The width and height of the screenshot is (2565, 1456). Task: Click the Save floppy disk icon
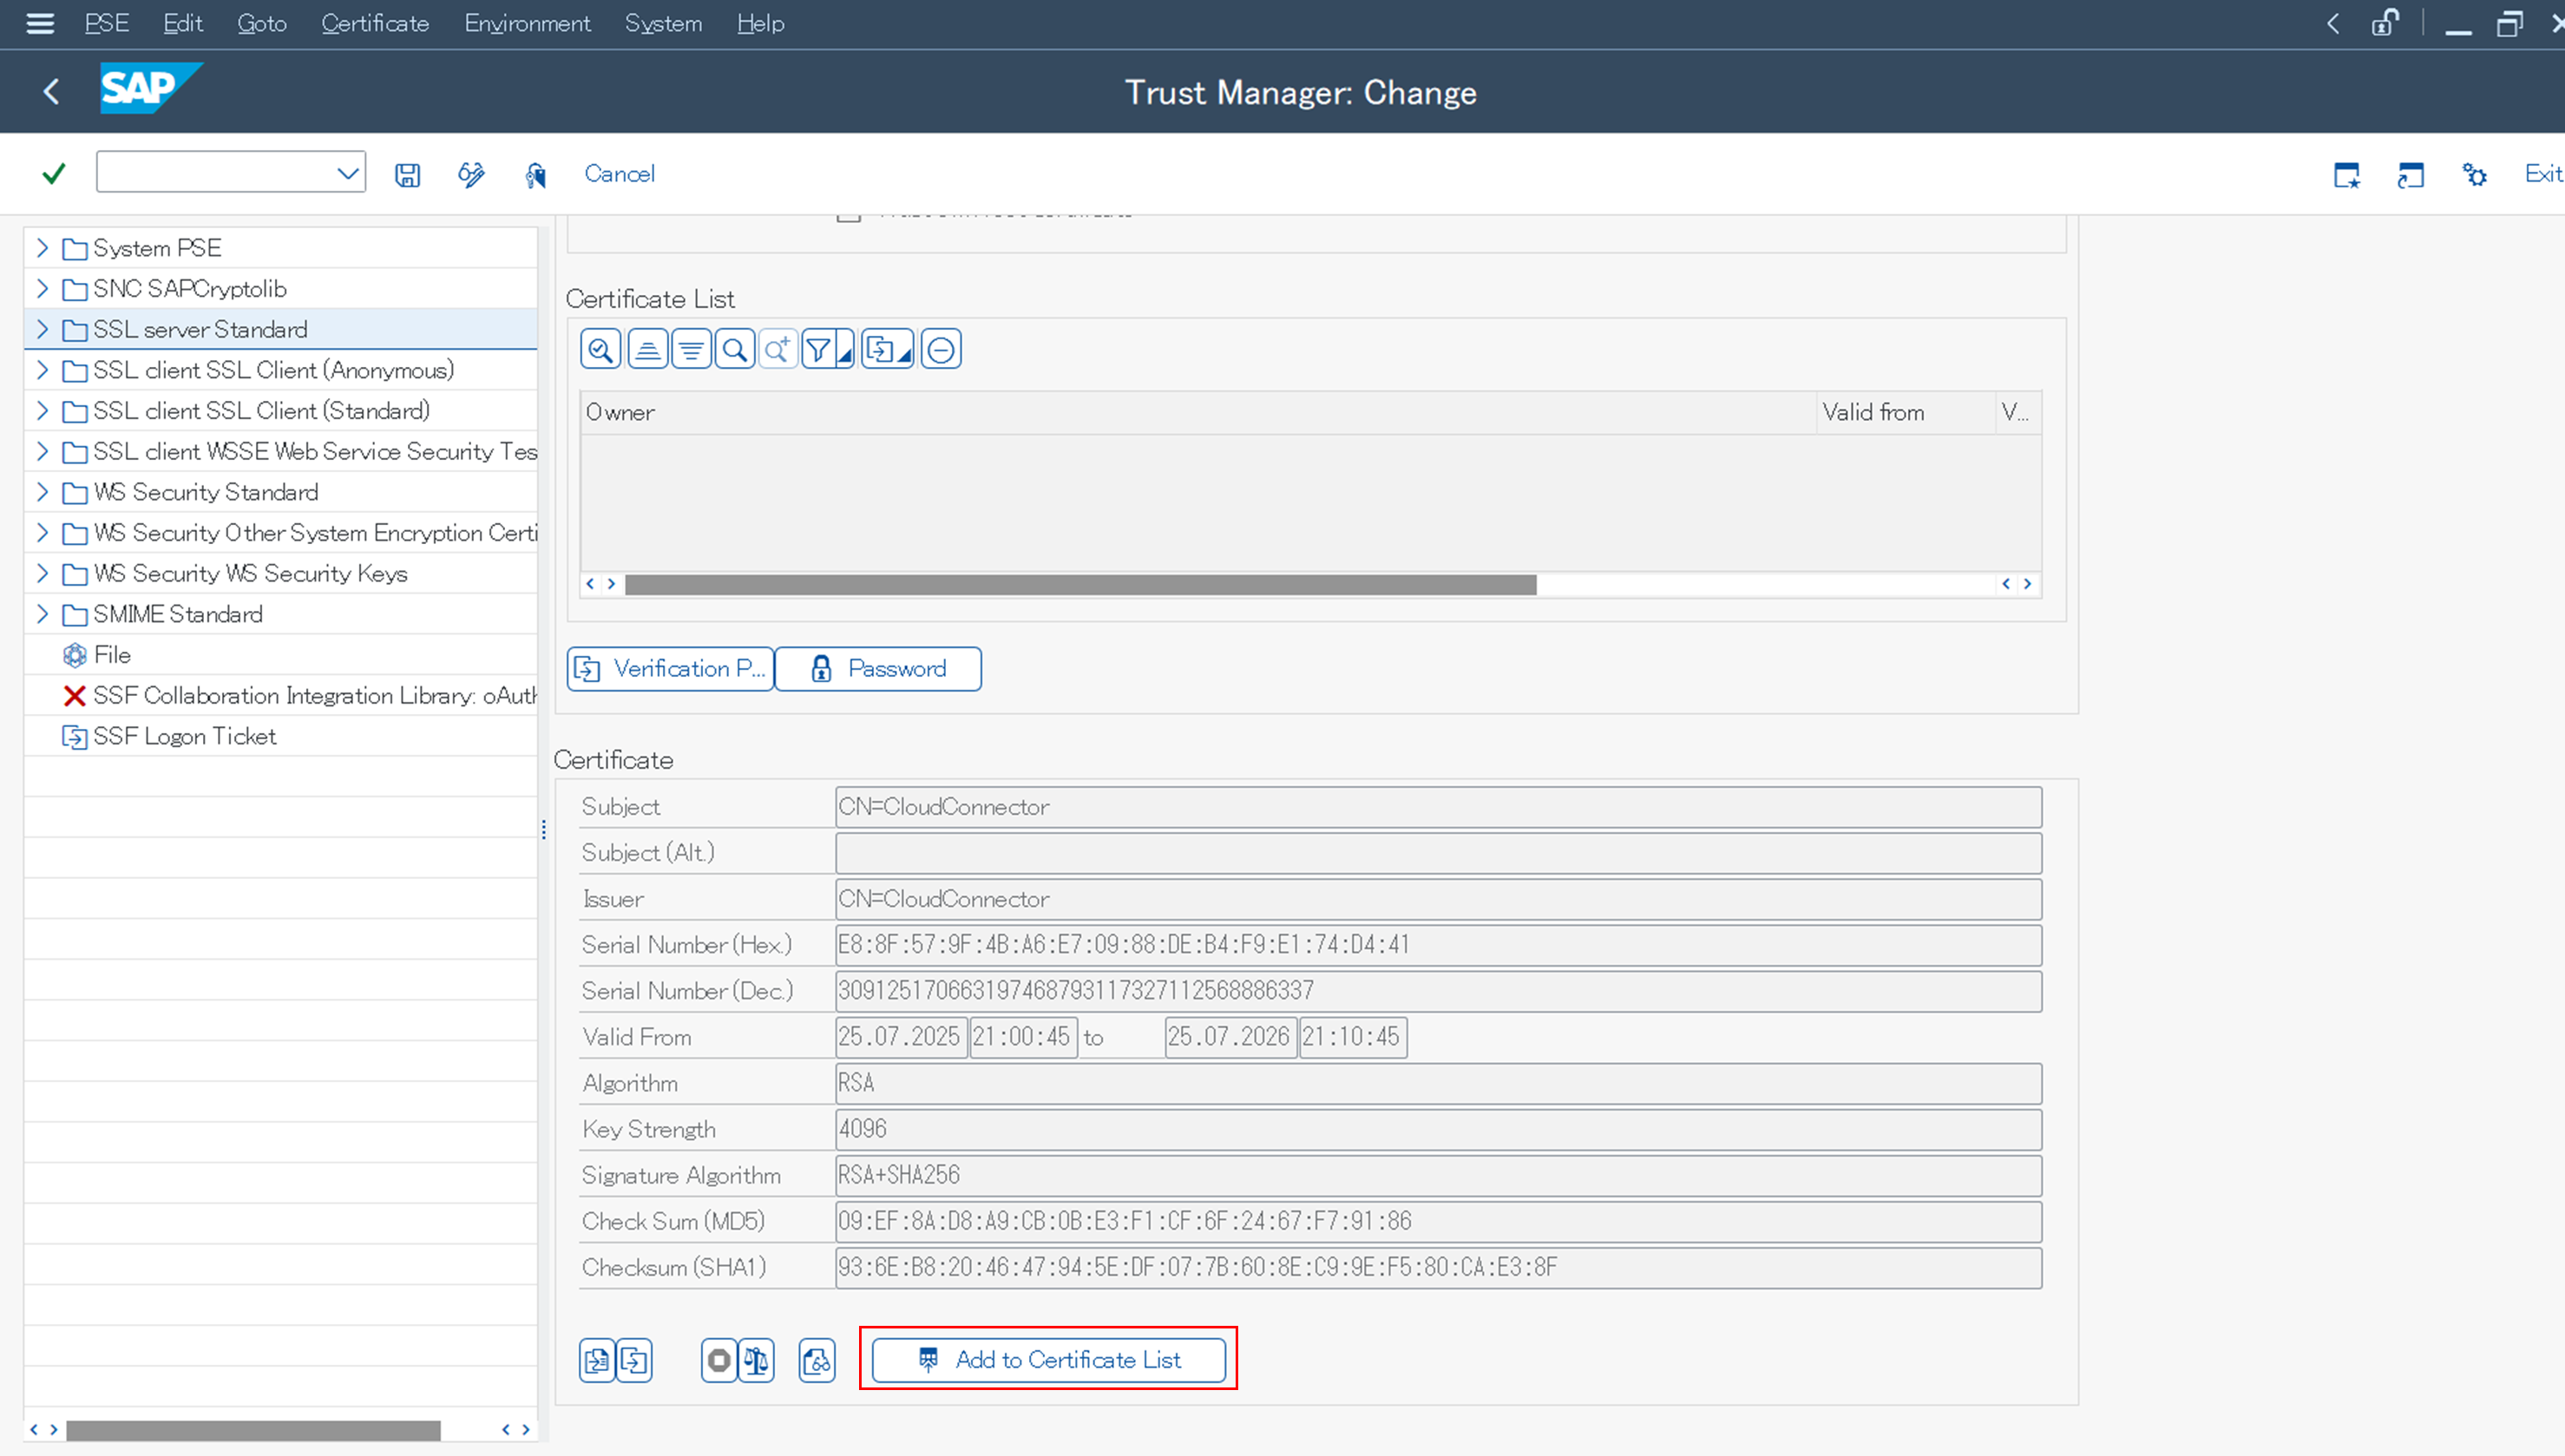(407, 175)
